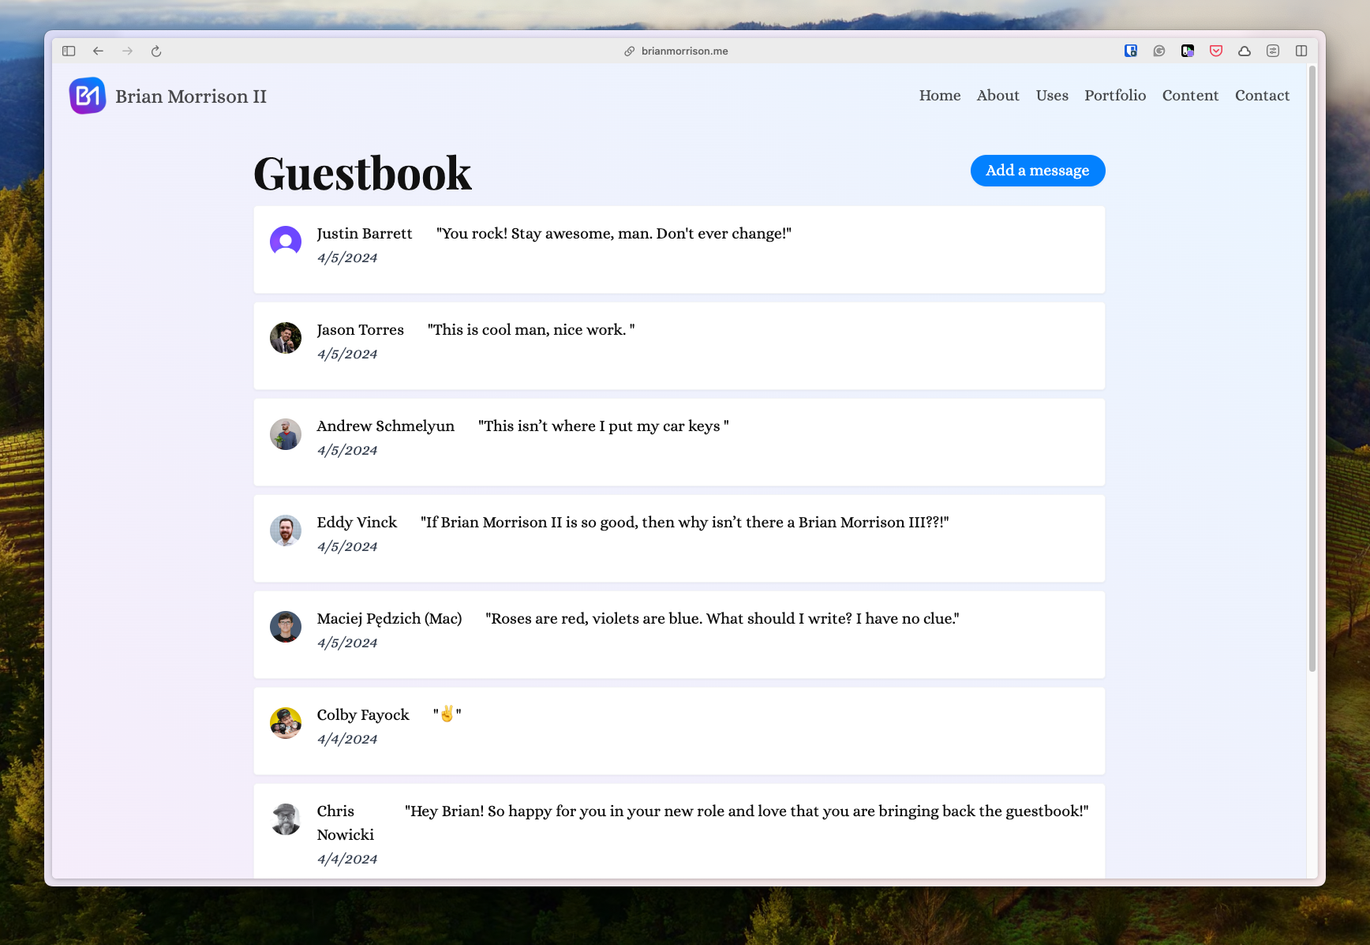Click the 4/5/2024 date under Jason Torres
This screenshot has height=945, width=1370.
click(347, 354)
